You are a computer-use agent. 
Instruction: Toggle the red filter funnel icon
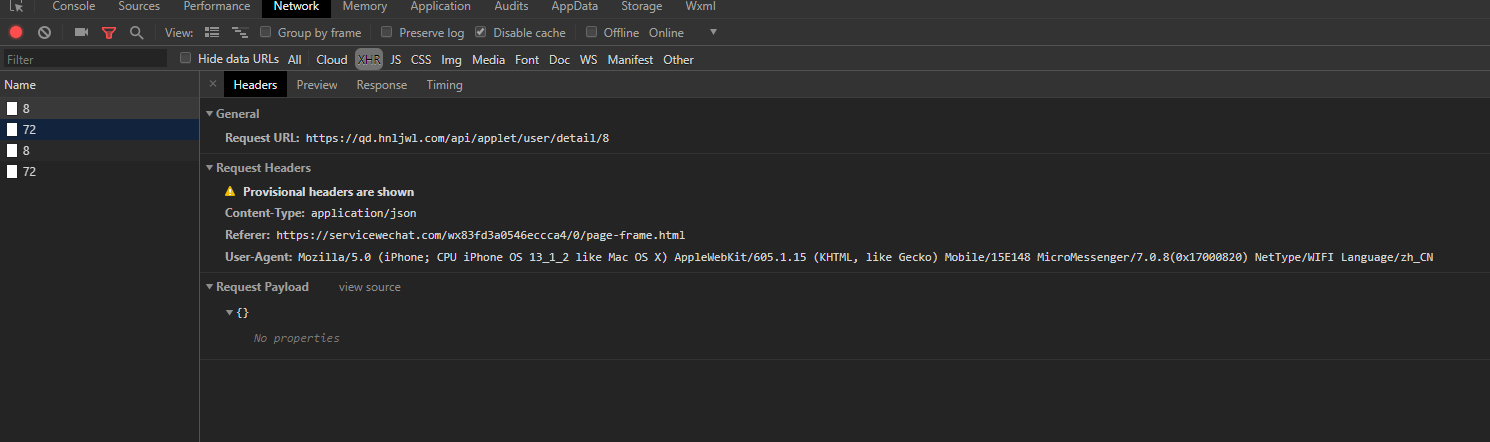(x=109, y=33)
